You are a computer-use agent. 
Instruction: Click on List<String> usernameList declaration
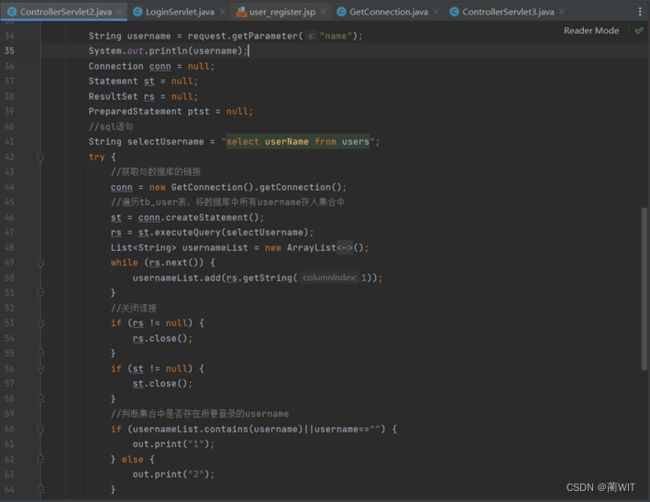click(x=239, y=247)
